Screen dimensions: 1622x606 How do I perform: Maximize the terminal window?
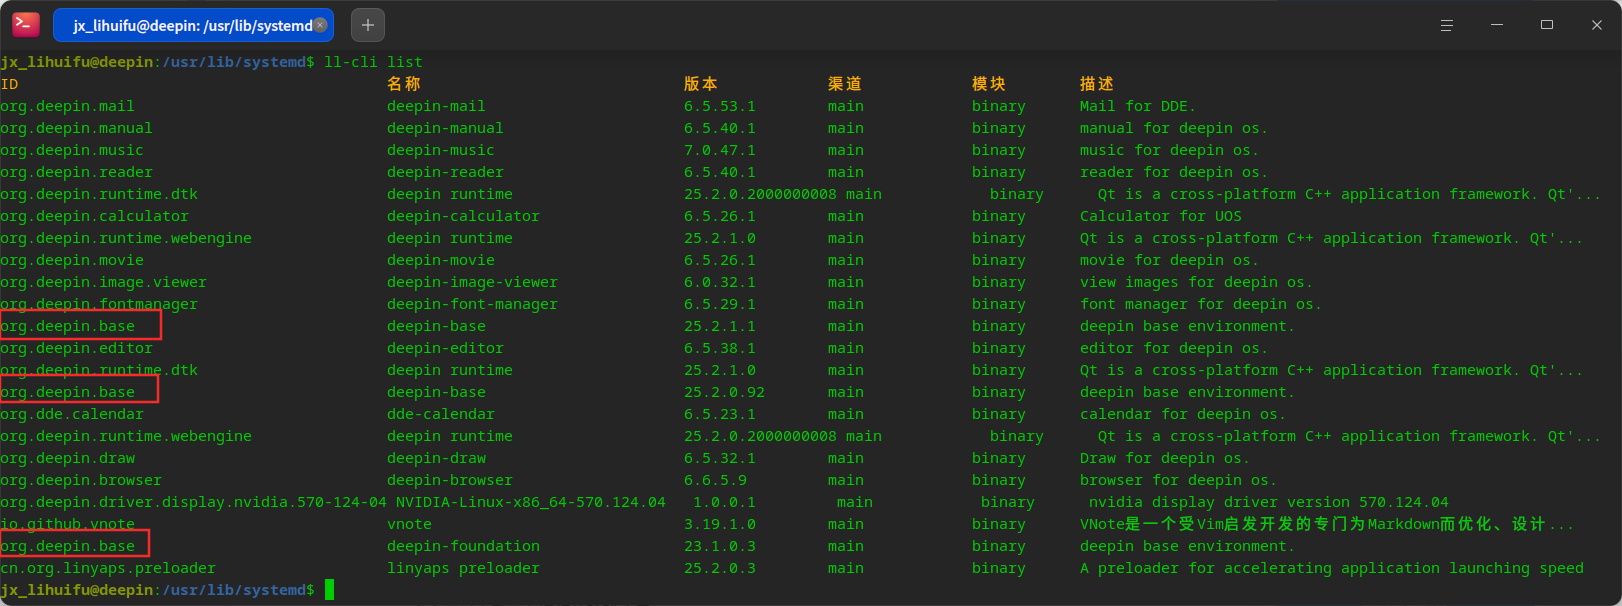[x=1547, y=25]
